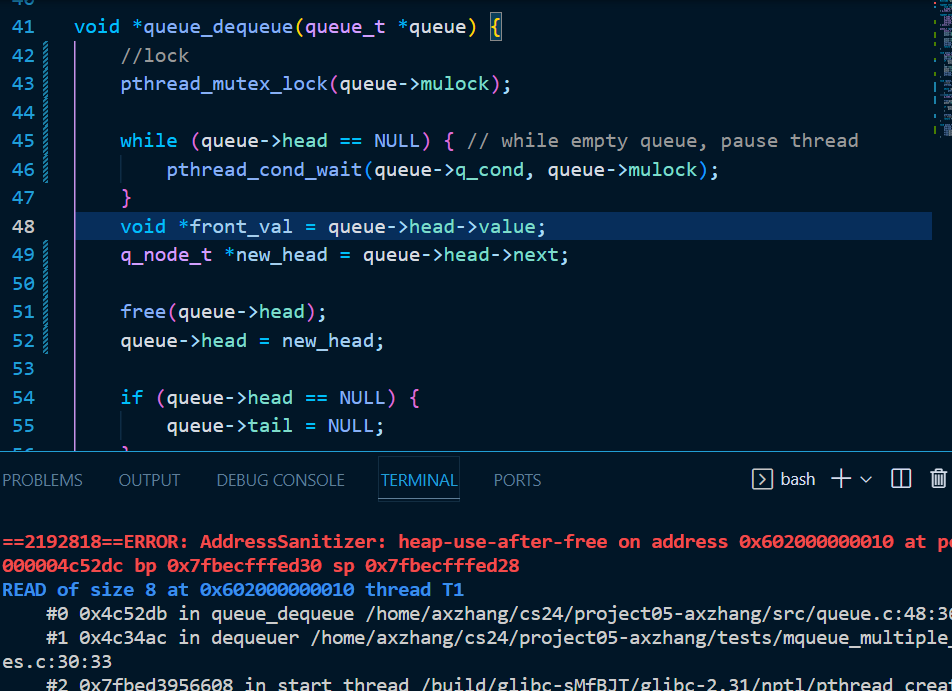Open the launch profile dropdown chevron
The height and width of the screenshot is (691, 952).
(866, 479)
